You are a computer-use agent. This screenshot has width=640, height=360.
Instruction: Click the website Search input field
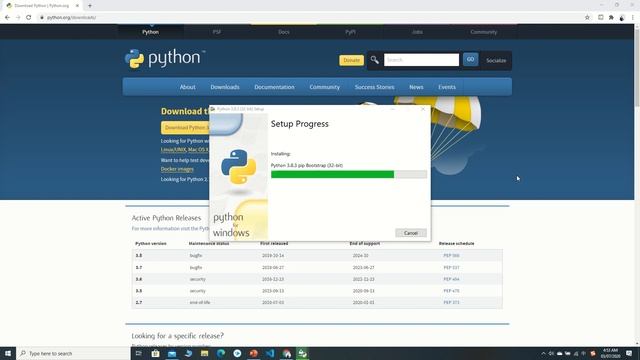[421, 60]
